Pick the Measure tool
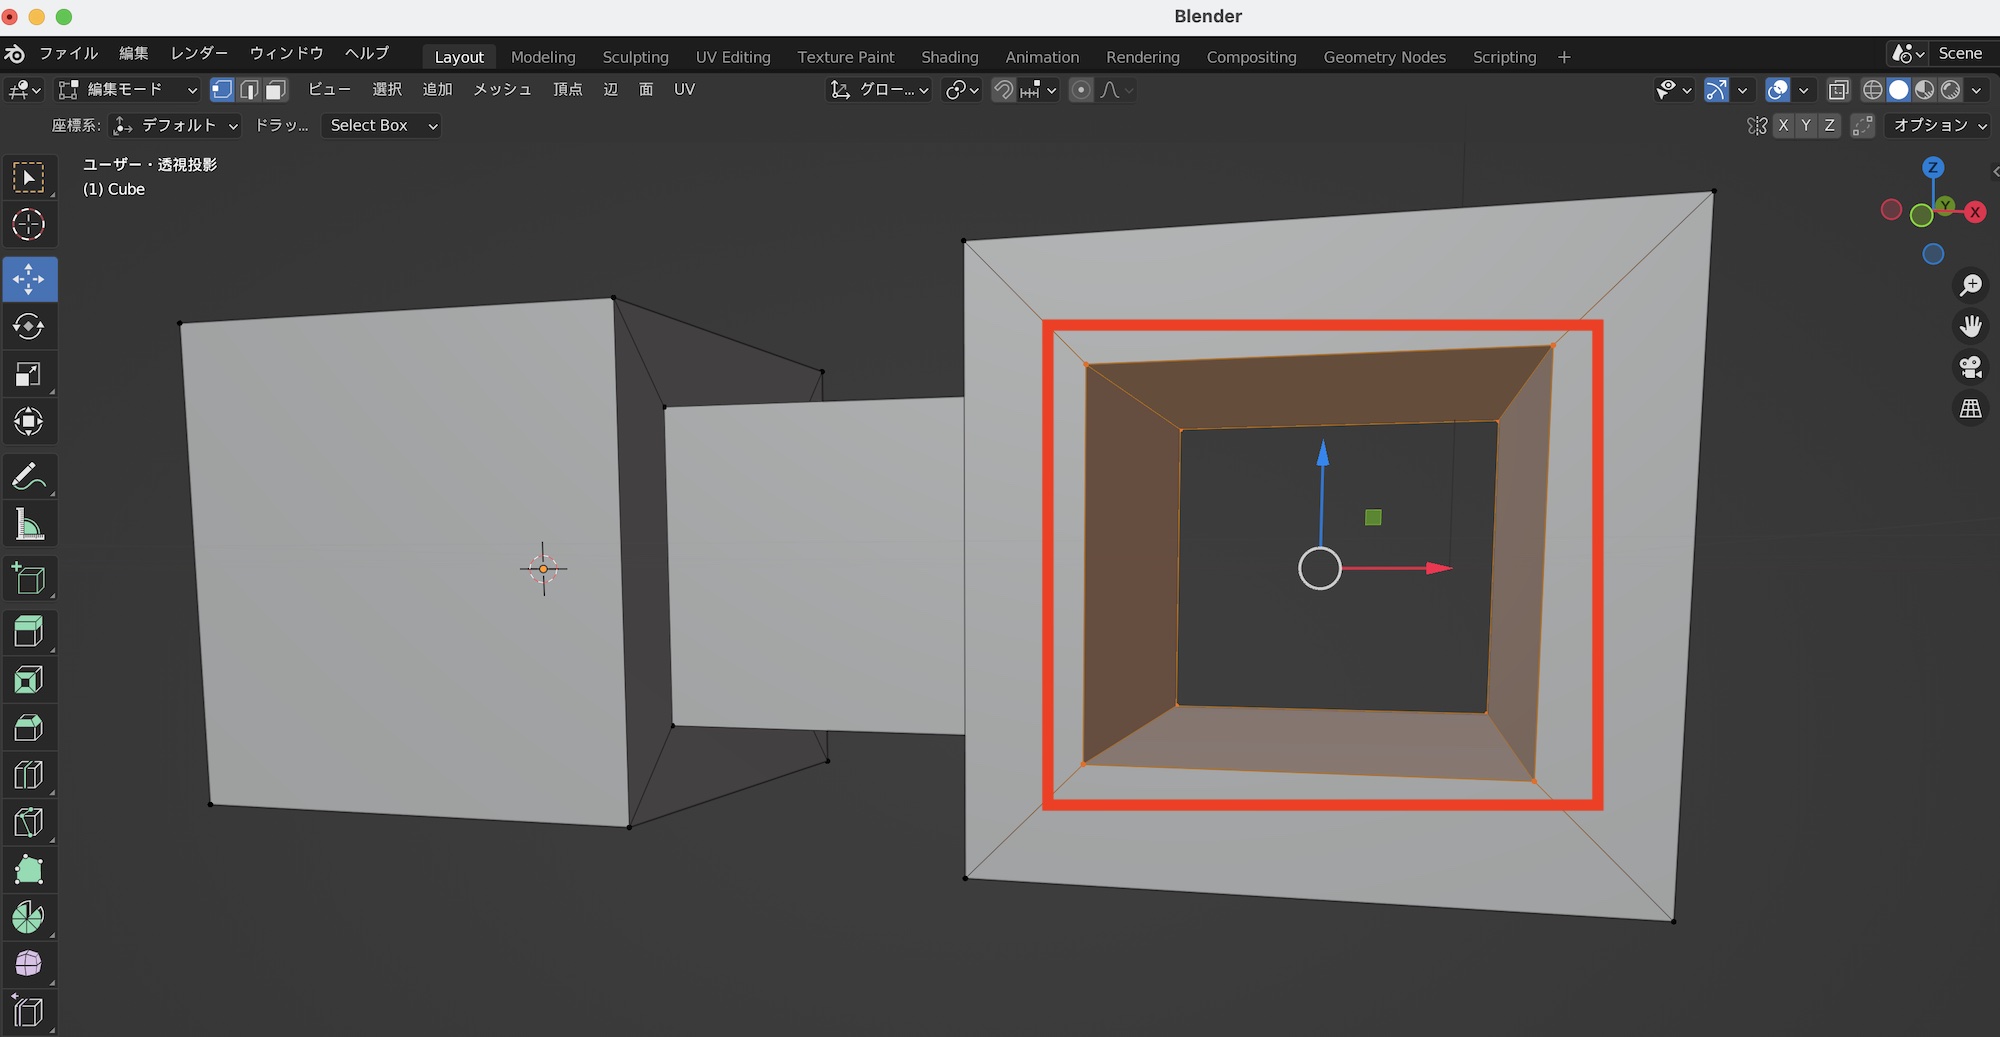 28,525
